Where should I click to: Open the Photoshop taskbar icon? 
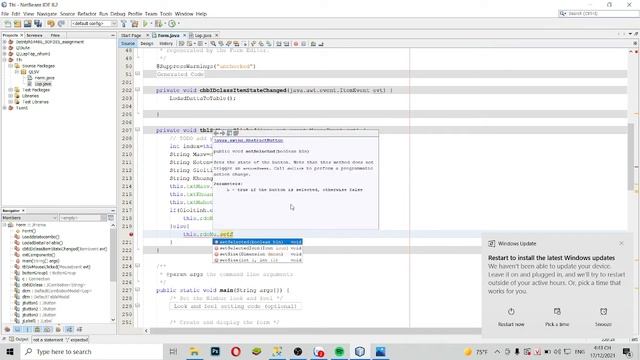tap(215, 351)
